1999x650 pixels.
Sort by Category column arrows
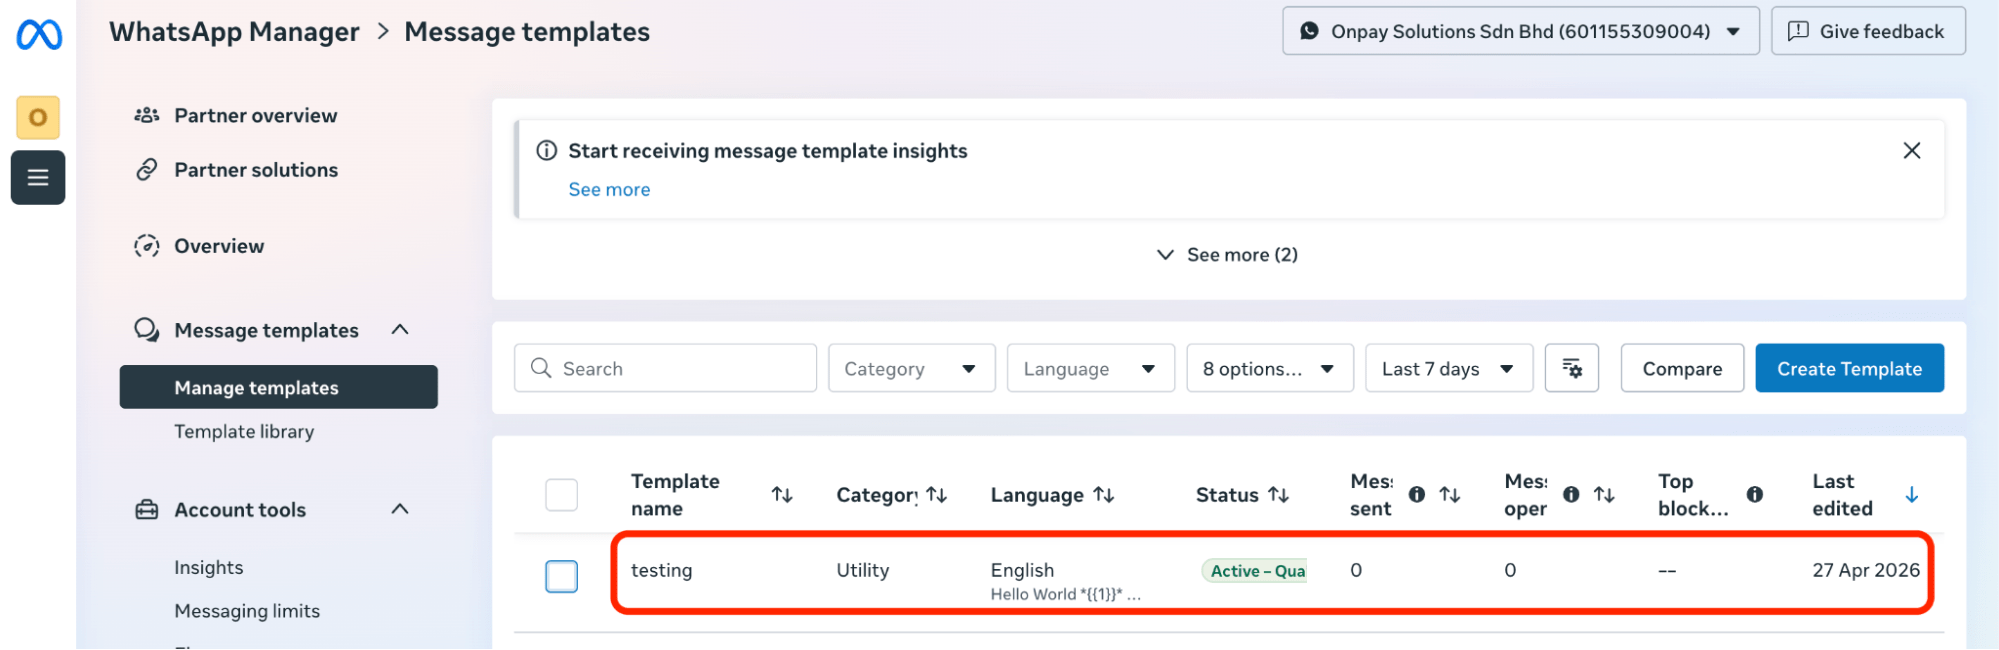(x=936, y=495)
